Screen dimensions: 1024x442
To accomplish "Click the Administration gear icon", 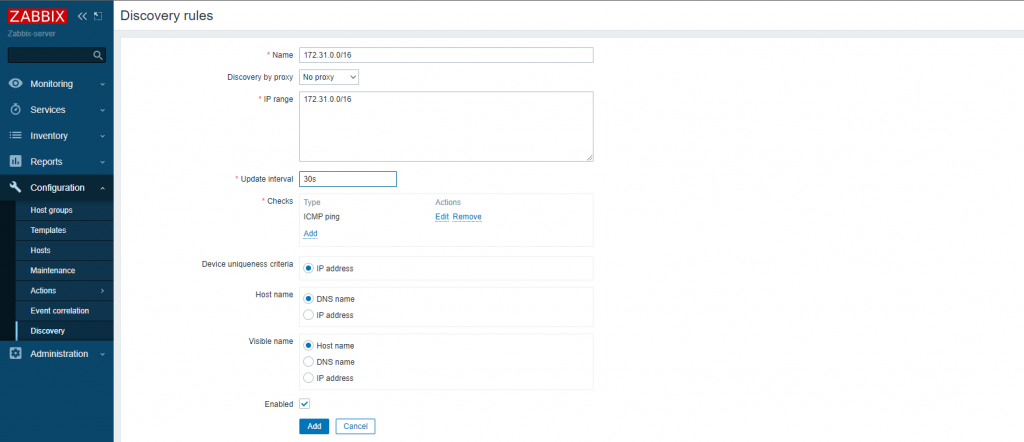I will (16, 353).
